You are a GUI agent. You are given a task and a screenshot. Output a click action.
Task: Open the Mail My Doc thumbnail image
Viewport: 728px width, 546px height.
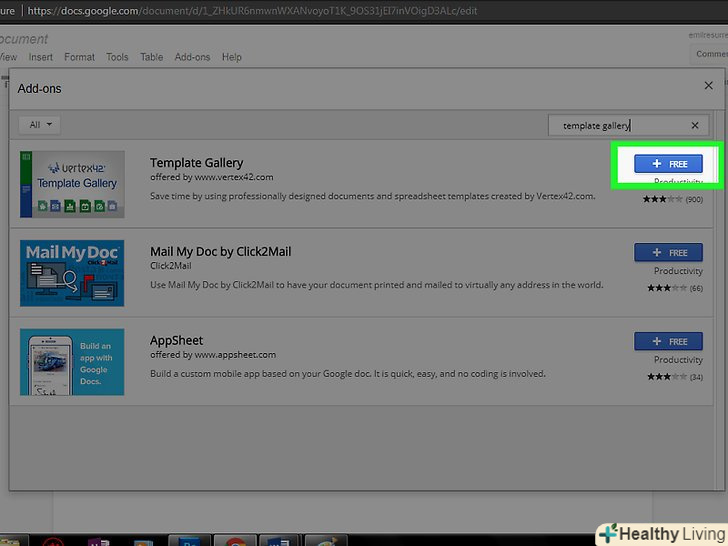click(x=72, y=273)
